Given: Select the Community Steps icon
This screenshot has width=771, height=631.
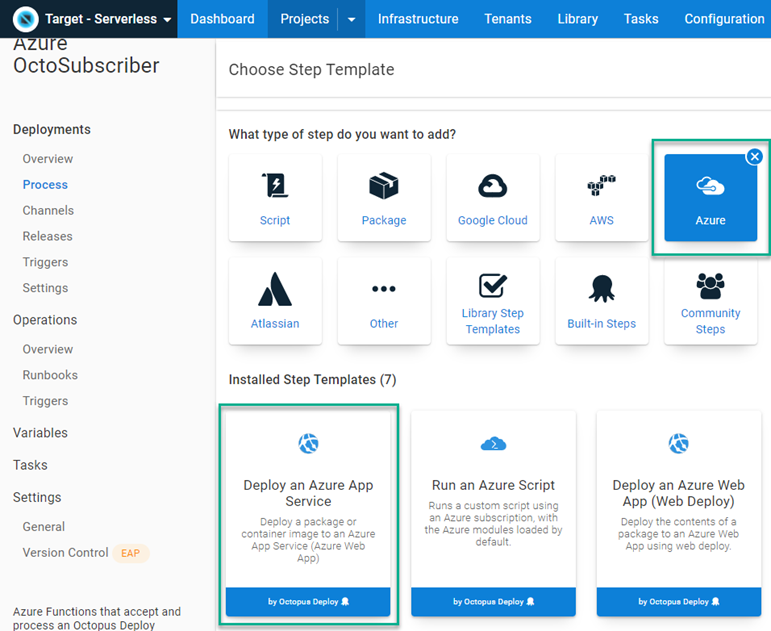Looking at the screenshot, I should 710,286.
